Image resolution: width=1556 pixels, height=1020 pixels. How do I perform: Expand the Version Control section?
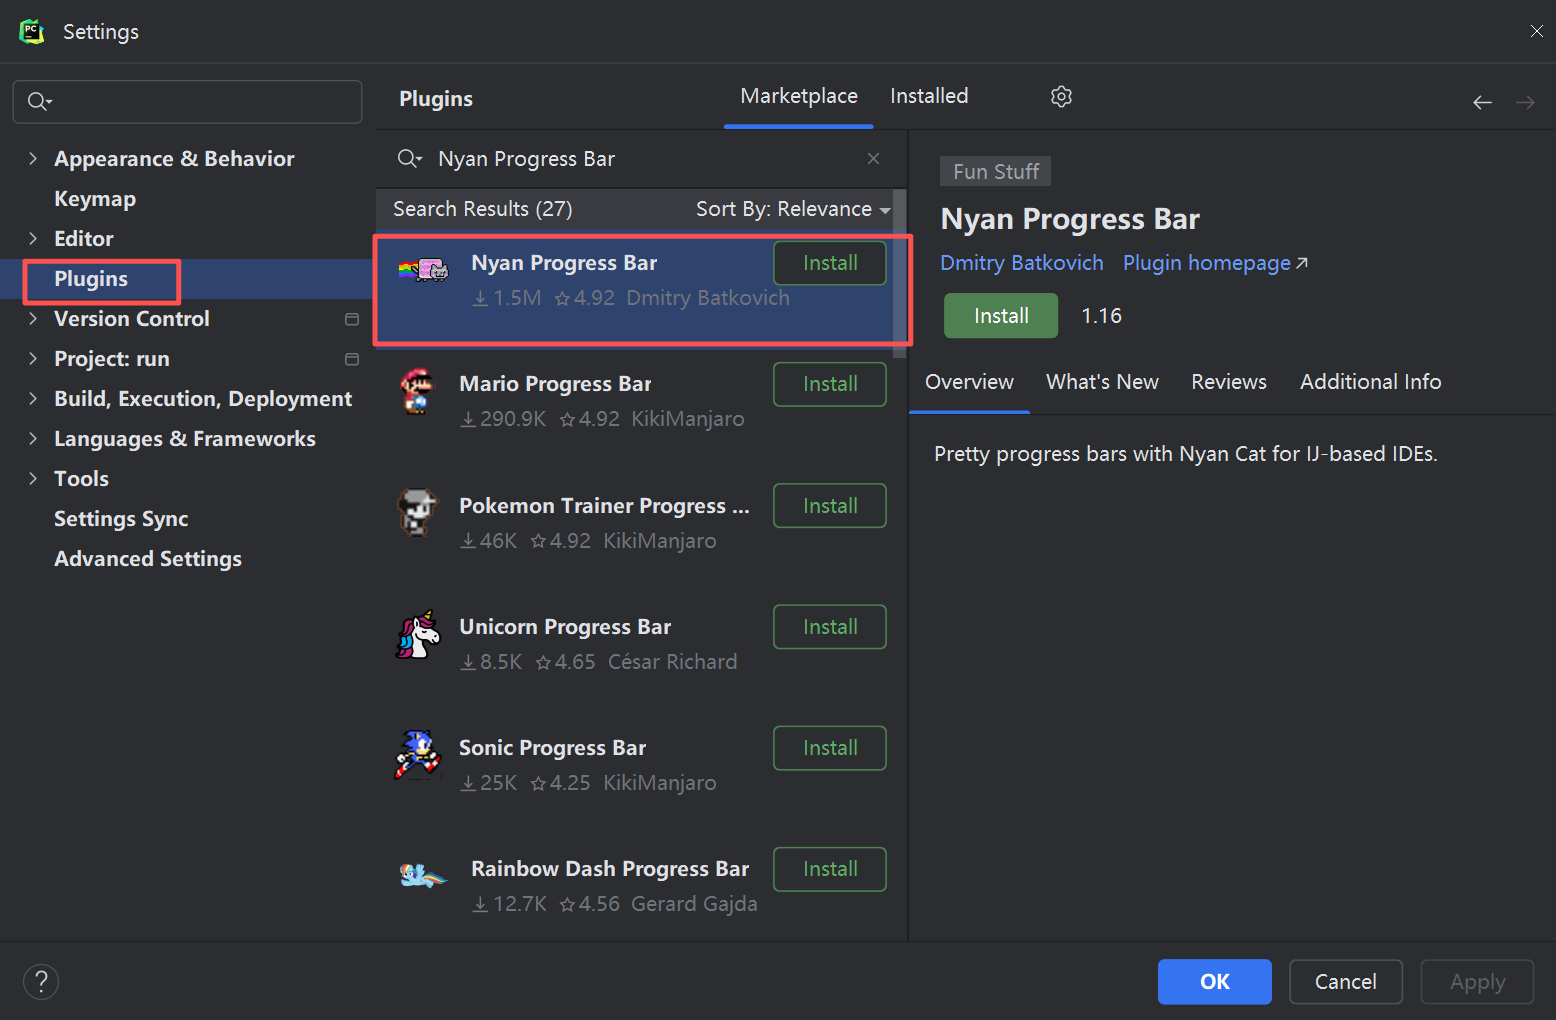coord(33,318)
